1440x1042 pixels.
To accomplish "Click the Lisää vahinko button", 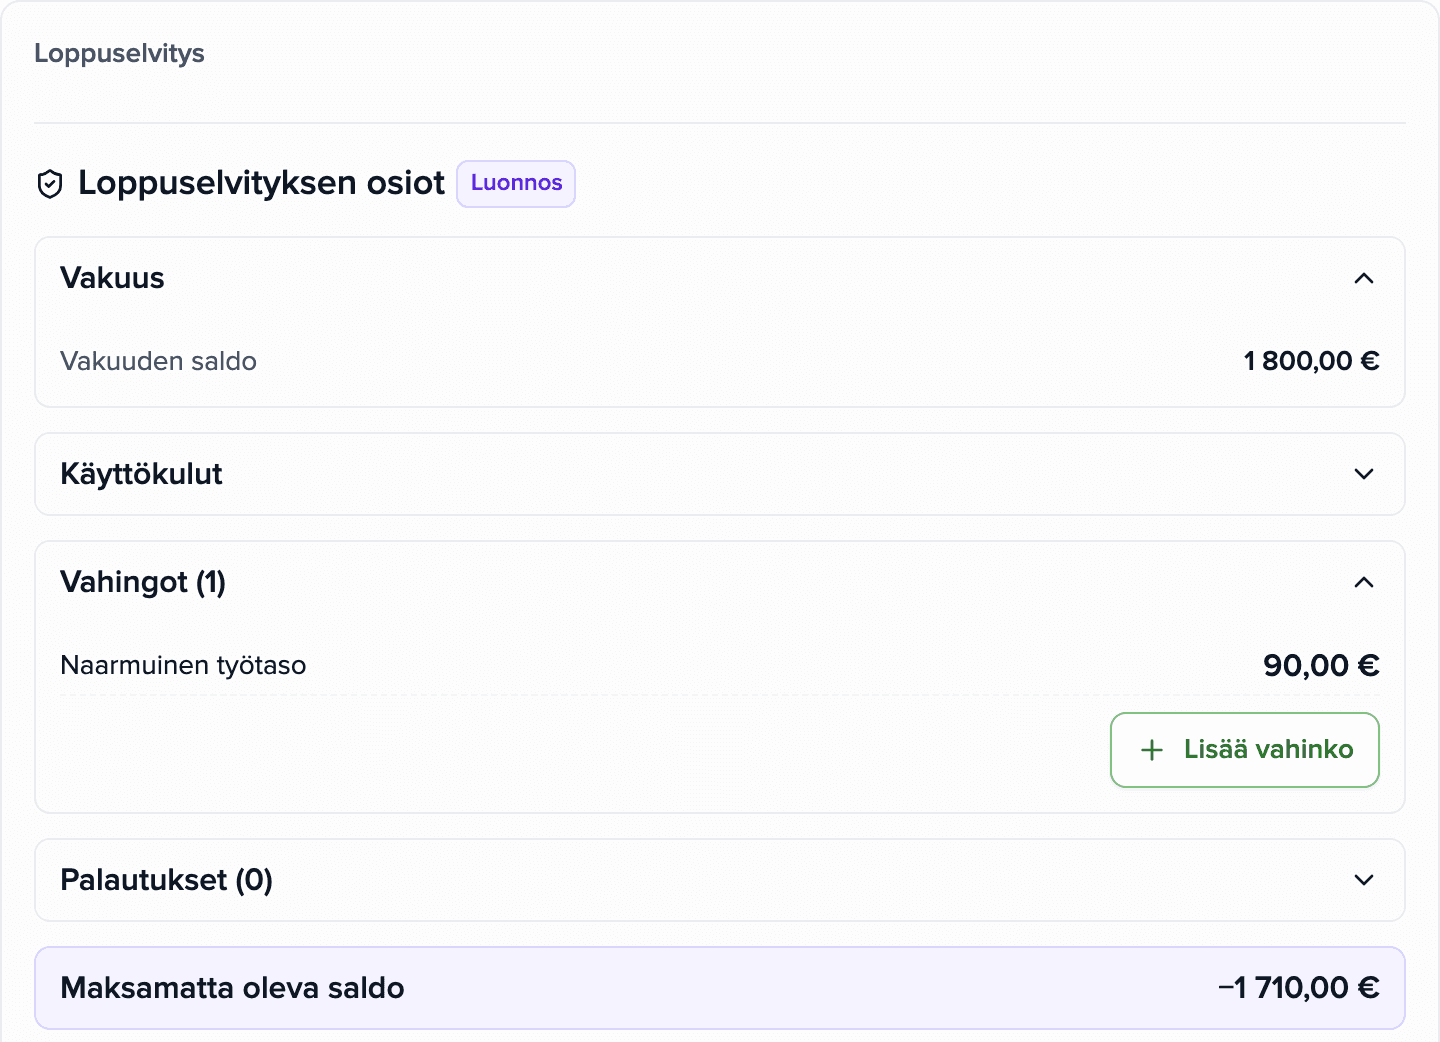I will tap(1245, 750).
